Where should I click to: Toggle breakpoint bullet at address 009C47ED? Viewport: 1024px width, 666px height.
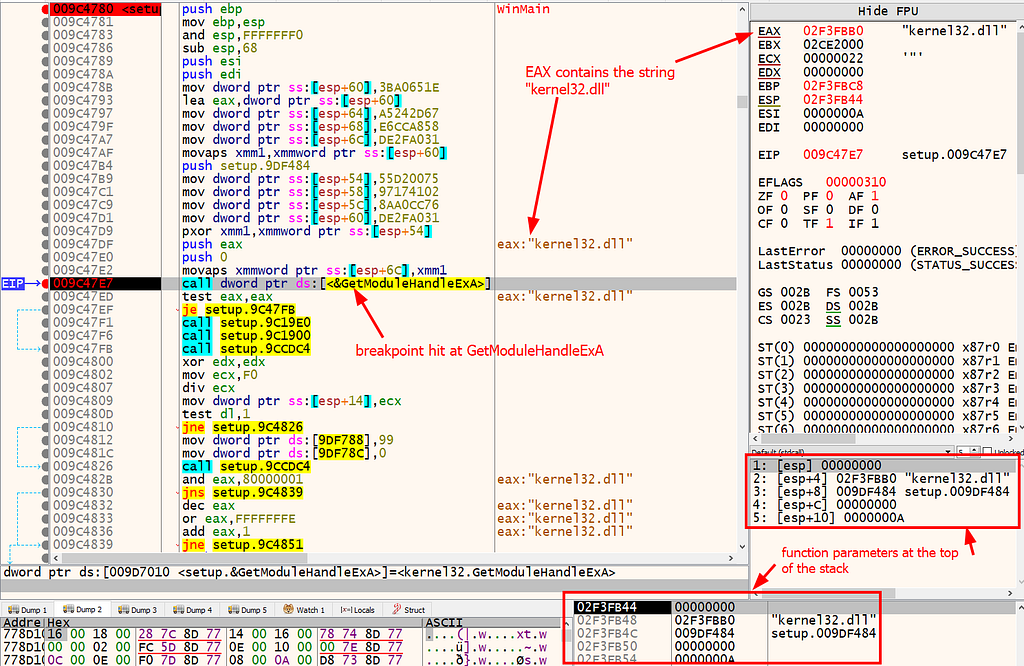coord(45,296)
